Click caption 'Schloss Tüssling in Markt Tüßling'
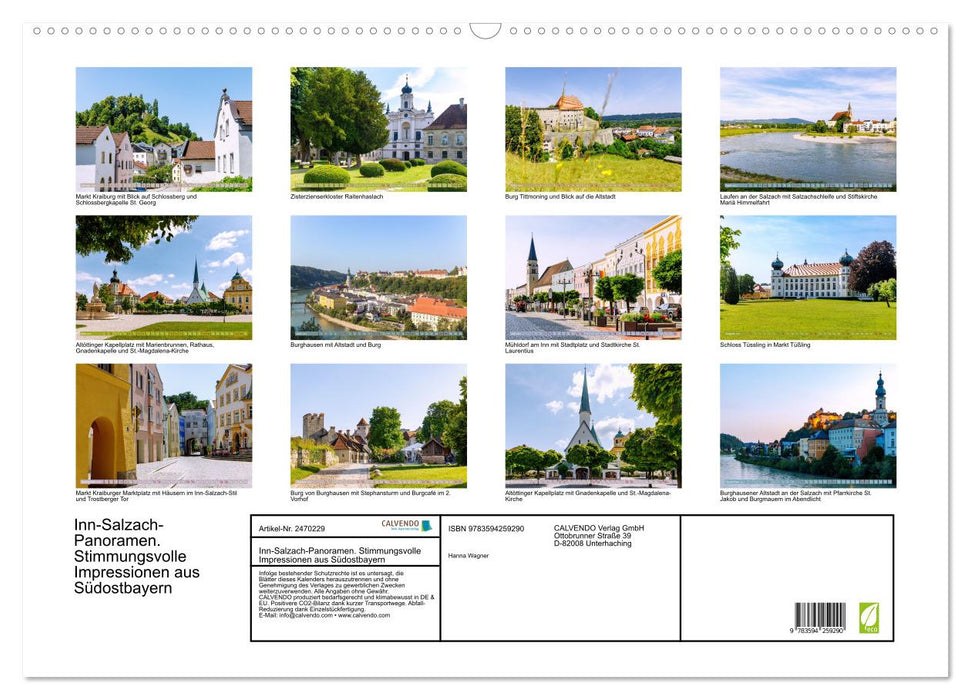The image size is (971, 700). (x=765, y=344)
